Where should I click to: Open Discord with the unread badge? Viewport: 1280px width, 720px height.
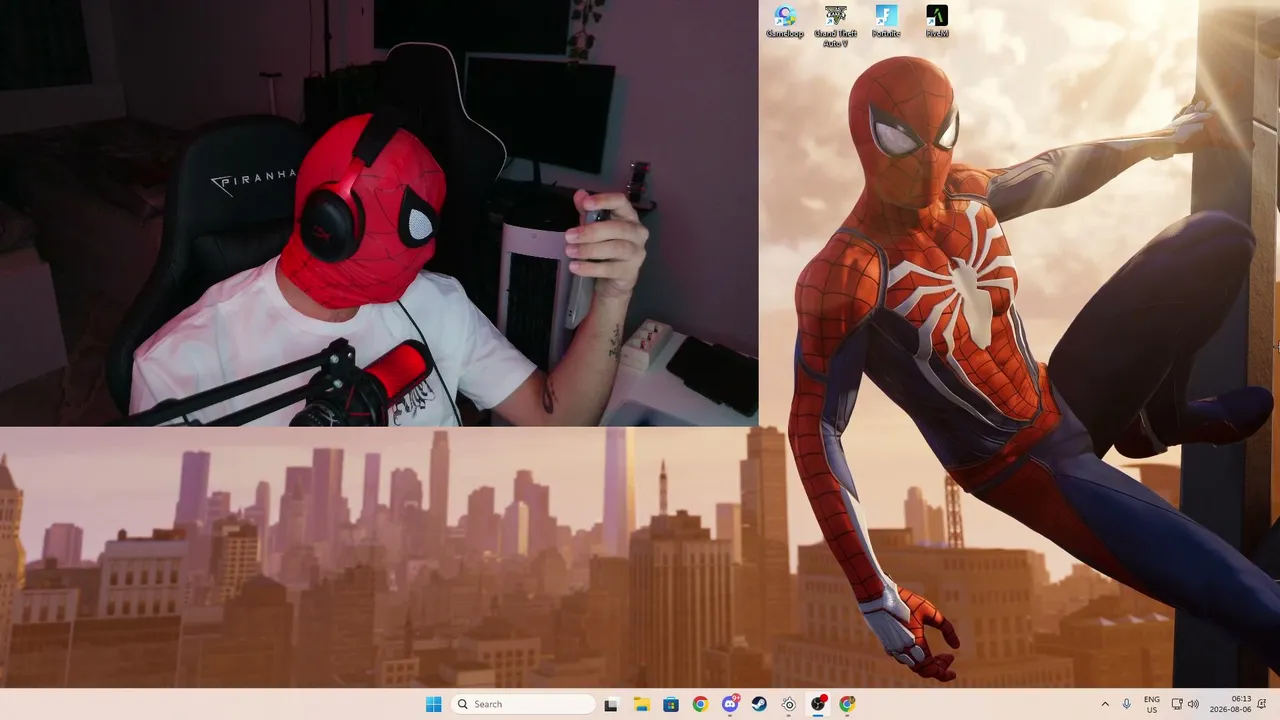(730, 704)
